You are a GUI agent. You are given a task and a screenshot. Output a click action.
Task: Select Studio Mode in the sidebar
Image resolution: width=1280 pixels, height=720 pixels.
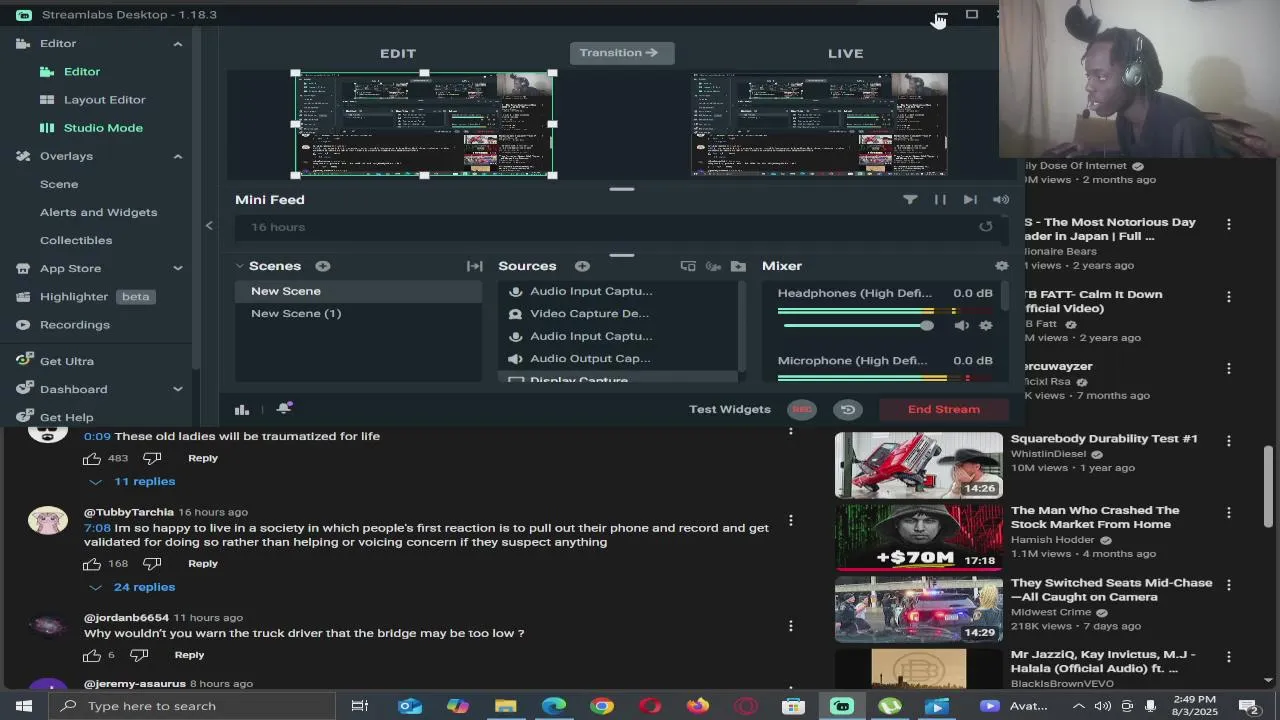click(103, 128)
